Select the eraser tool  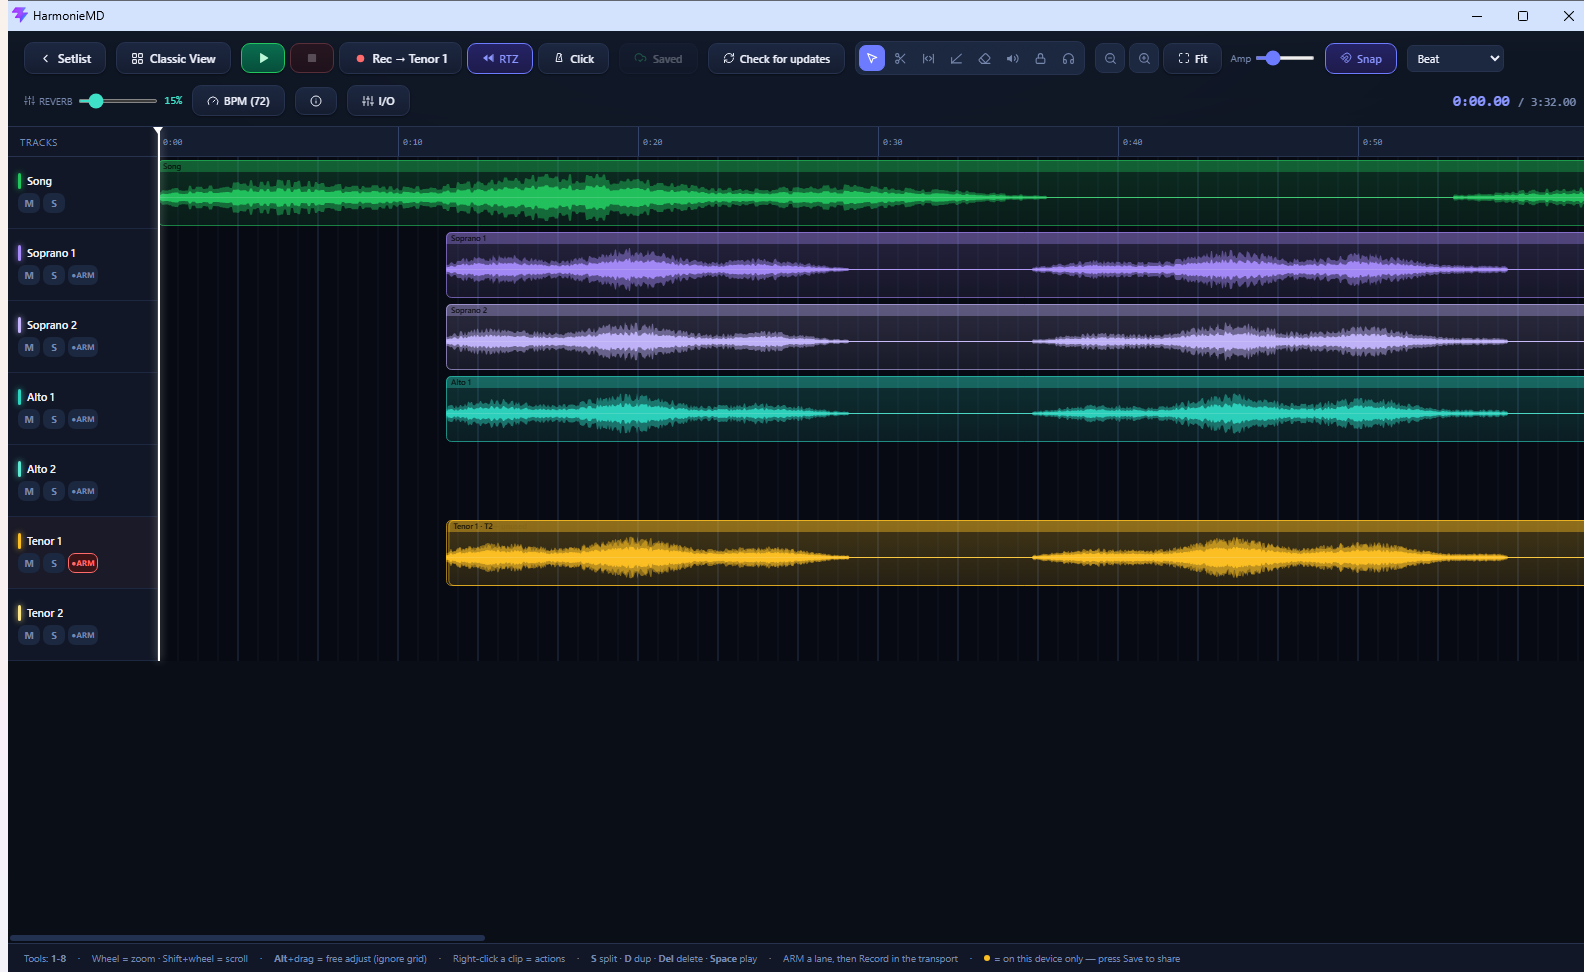point(984,59)
